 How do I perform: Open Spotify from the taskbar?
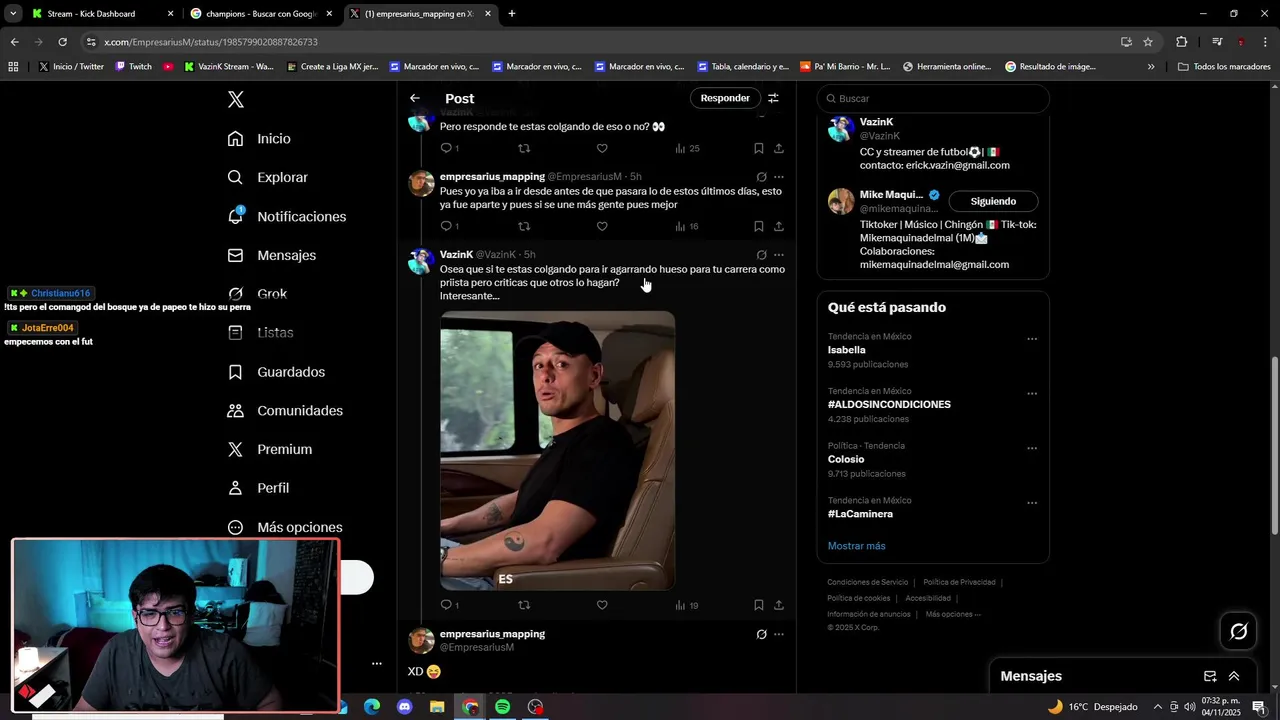502,707
